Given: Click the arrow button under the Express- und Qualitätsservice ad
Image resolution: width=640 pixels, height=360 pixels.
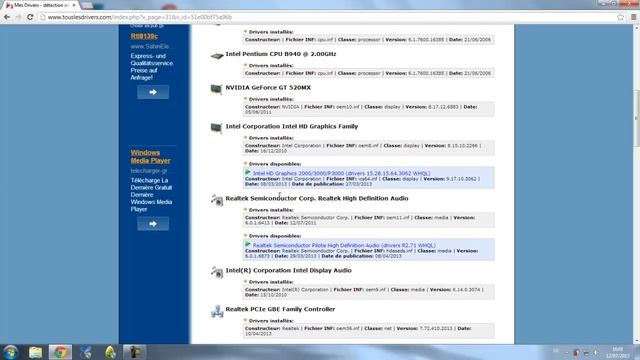Looking at the screenshot, I should click(153, 92).
